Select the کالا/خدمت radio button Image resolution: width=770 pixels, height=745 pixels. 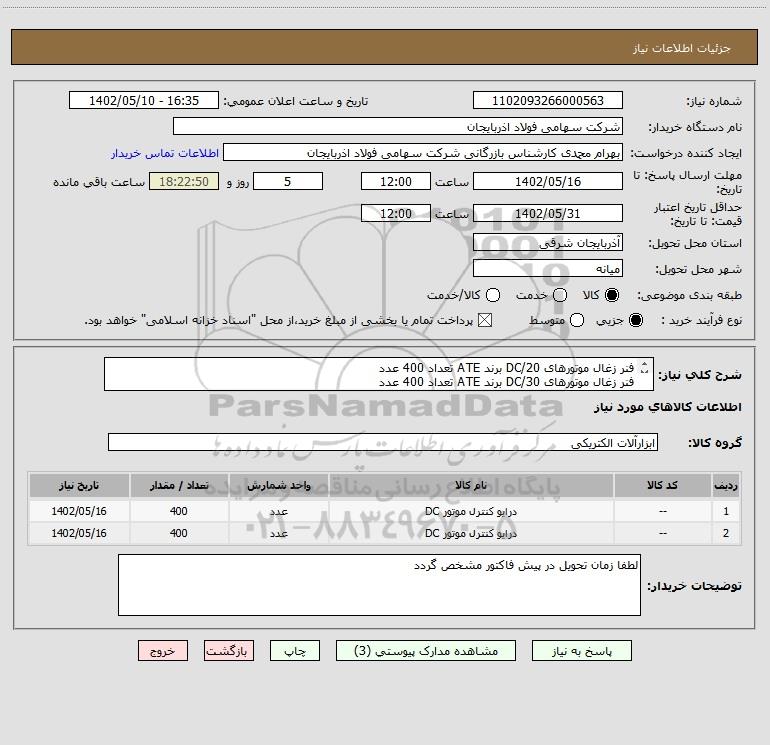point(493,295)
